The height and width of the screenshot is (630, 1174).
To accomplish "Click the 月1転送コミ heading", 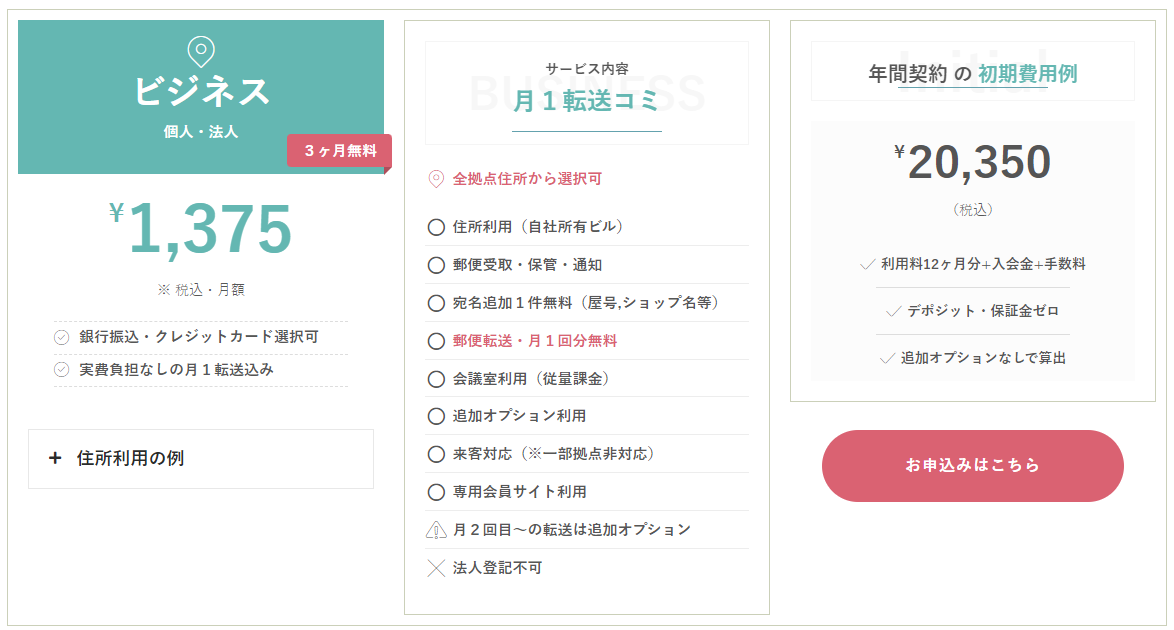I will click(x=586, y=100).
